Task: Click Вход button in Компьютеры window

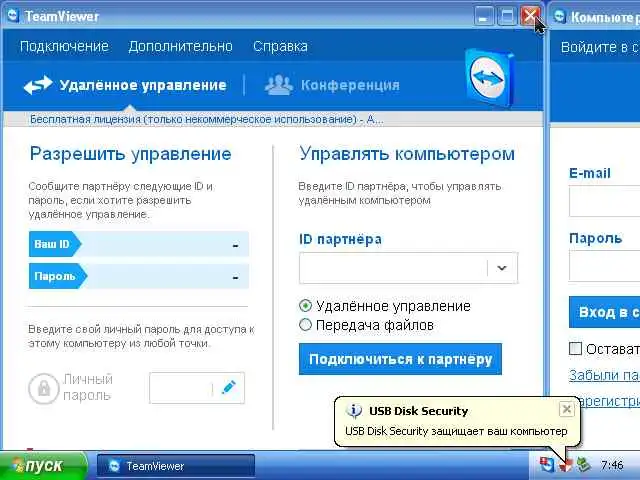Action: pyautogui.click(x=604, y=312)
